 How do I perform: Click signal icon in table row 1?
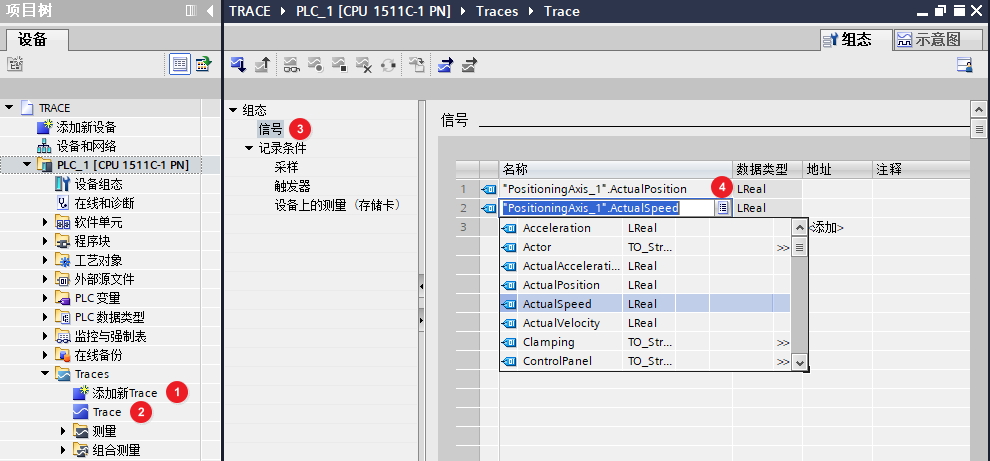click(x=489, y=189)
